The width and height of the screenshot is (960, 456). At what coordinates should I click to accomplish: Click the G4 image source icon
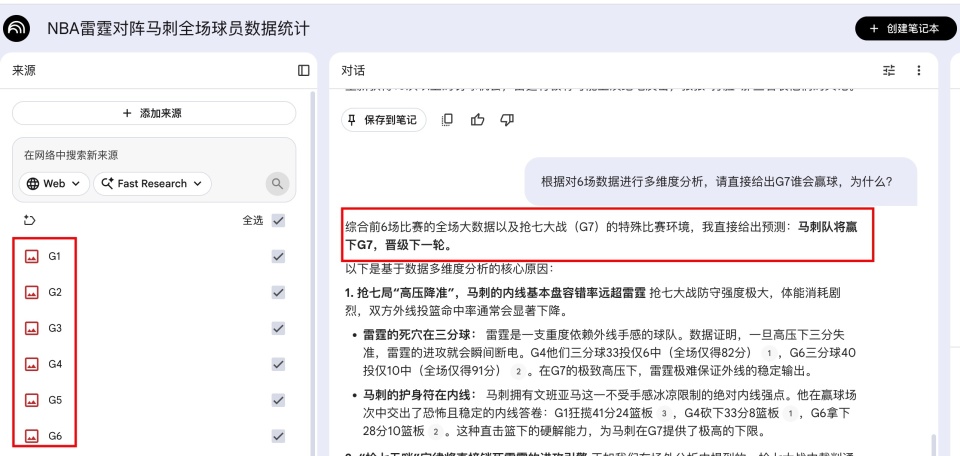31,364
